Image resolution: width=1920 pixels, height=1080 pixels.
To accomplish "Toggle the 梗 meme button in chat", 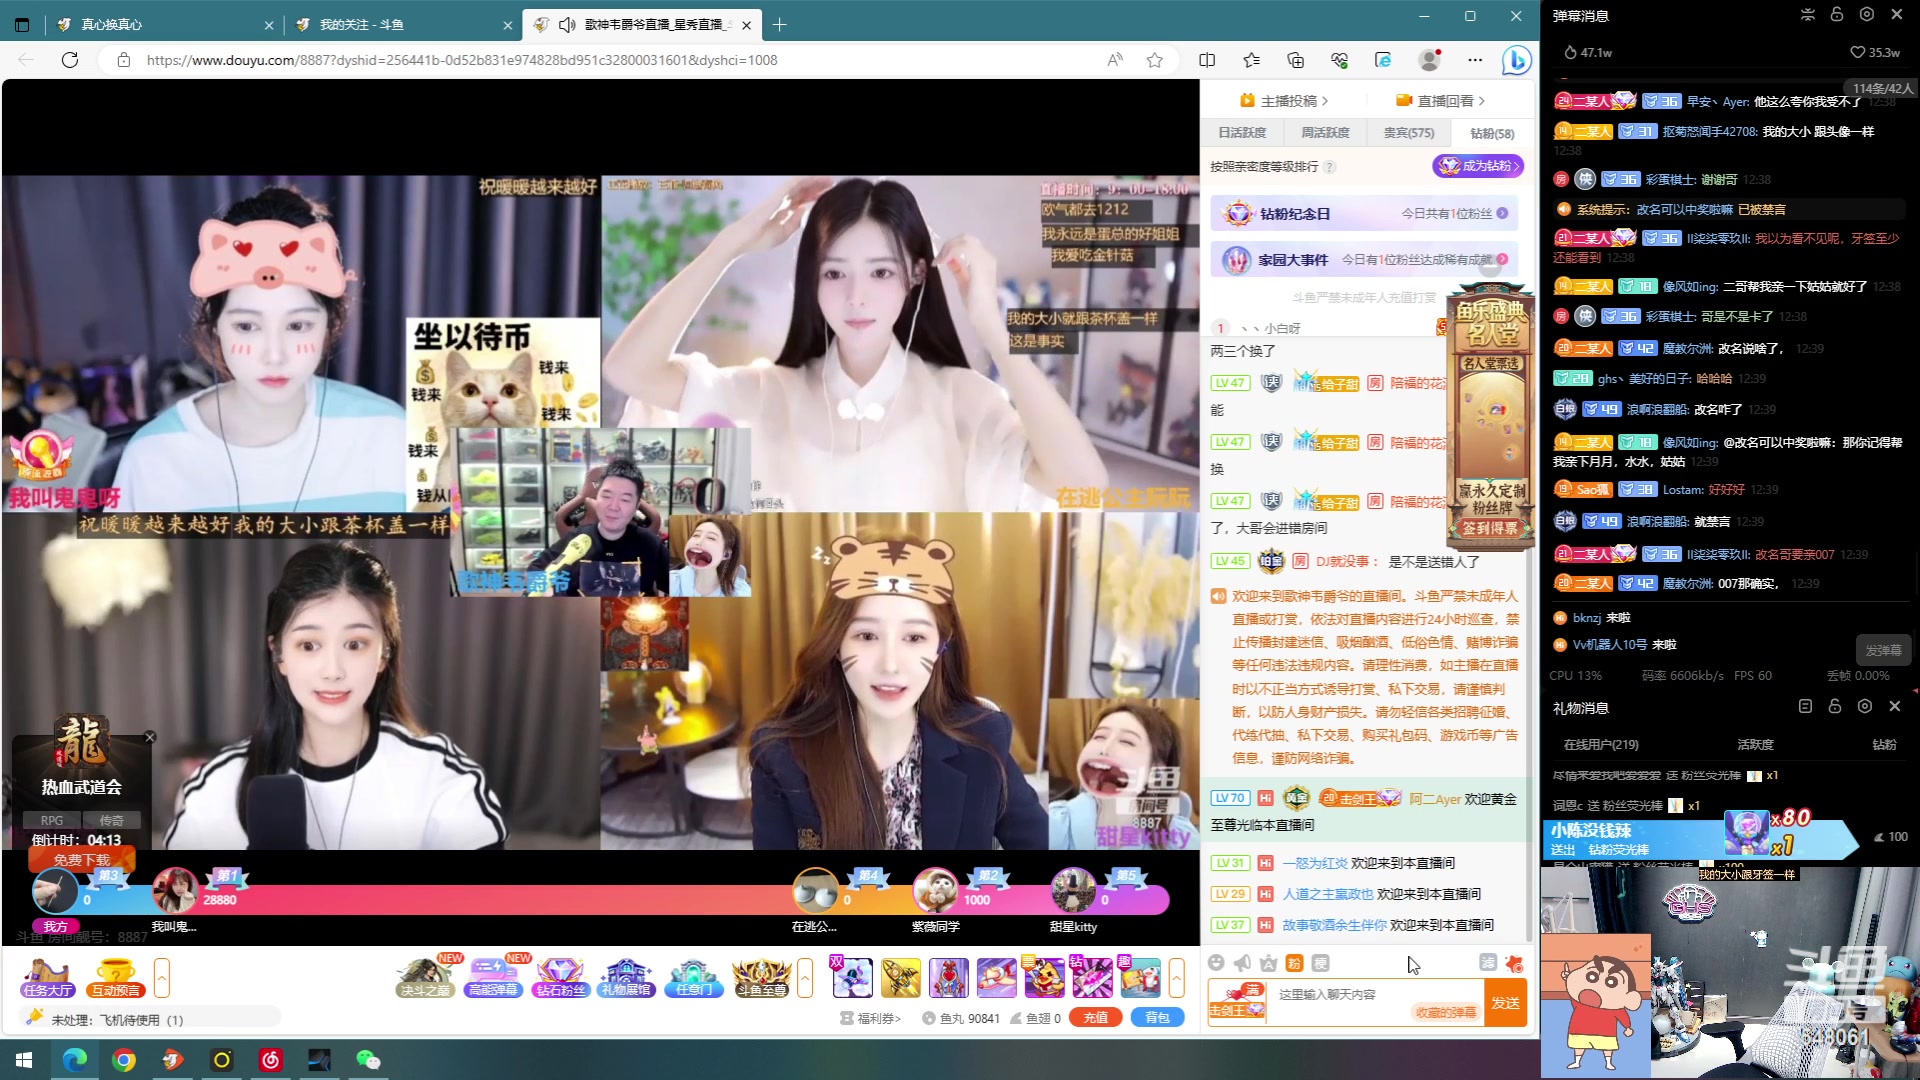I will pos(1321,962).
